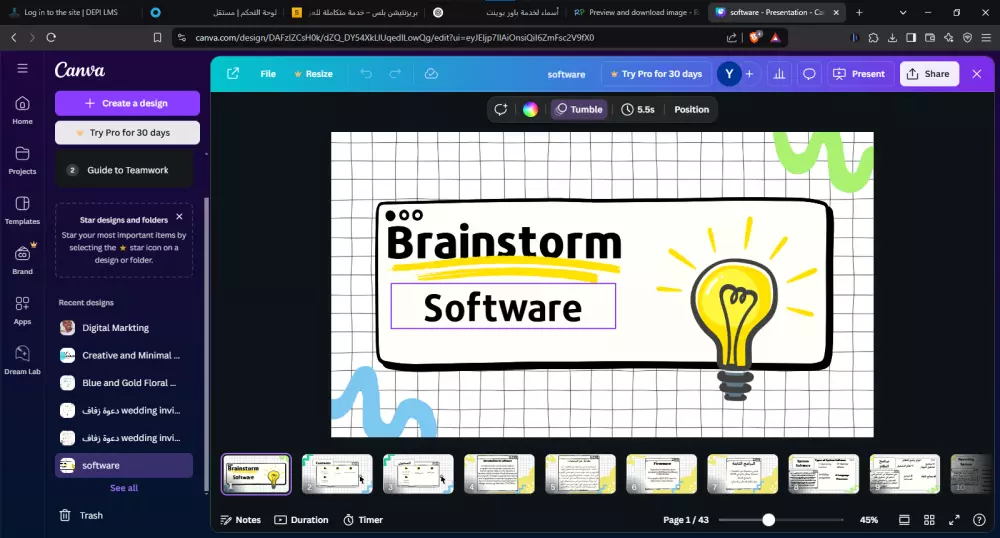The image size is (1000, 538).
Task: Open the Timer tool
Action: (363, 520)
